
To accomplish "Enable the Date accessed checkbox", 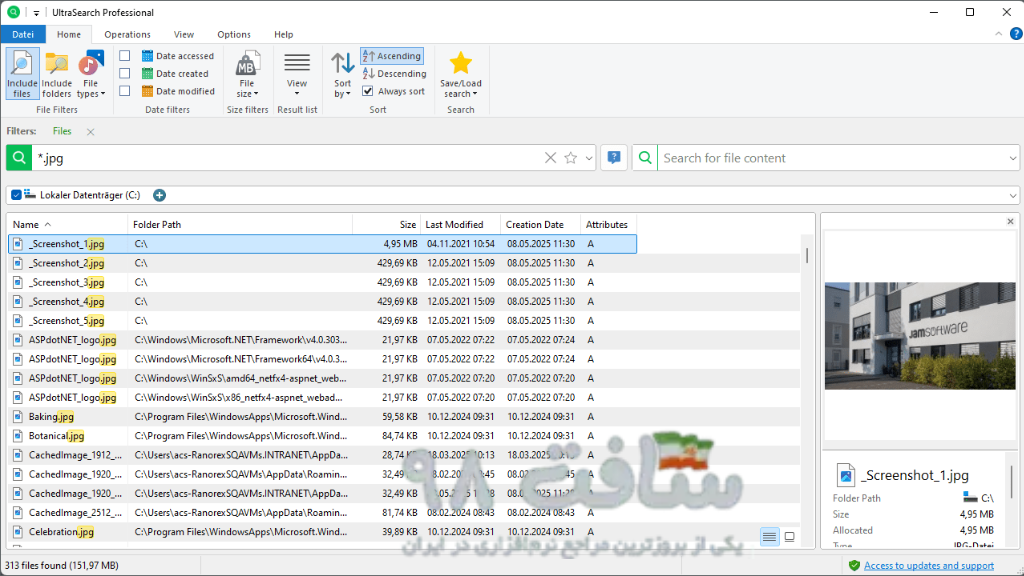I will [125, 56].
